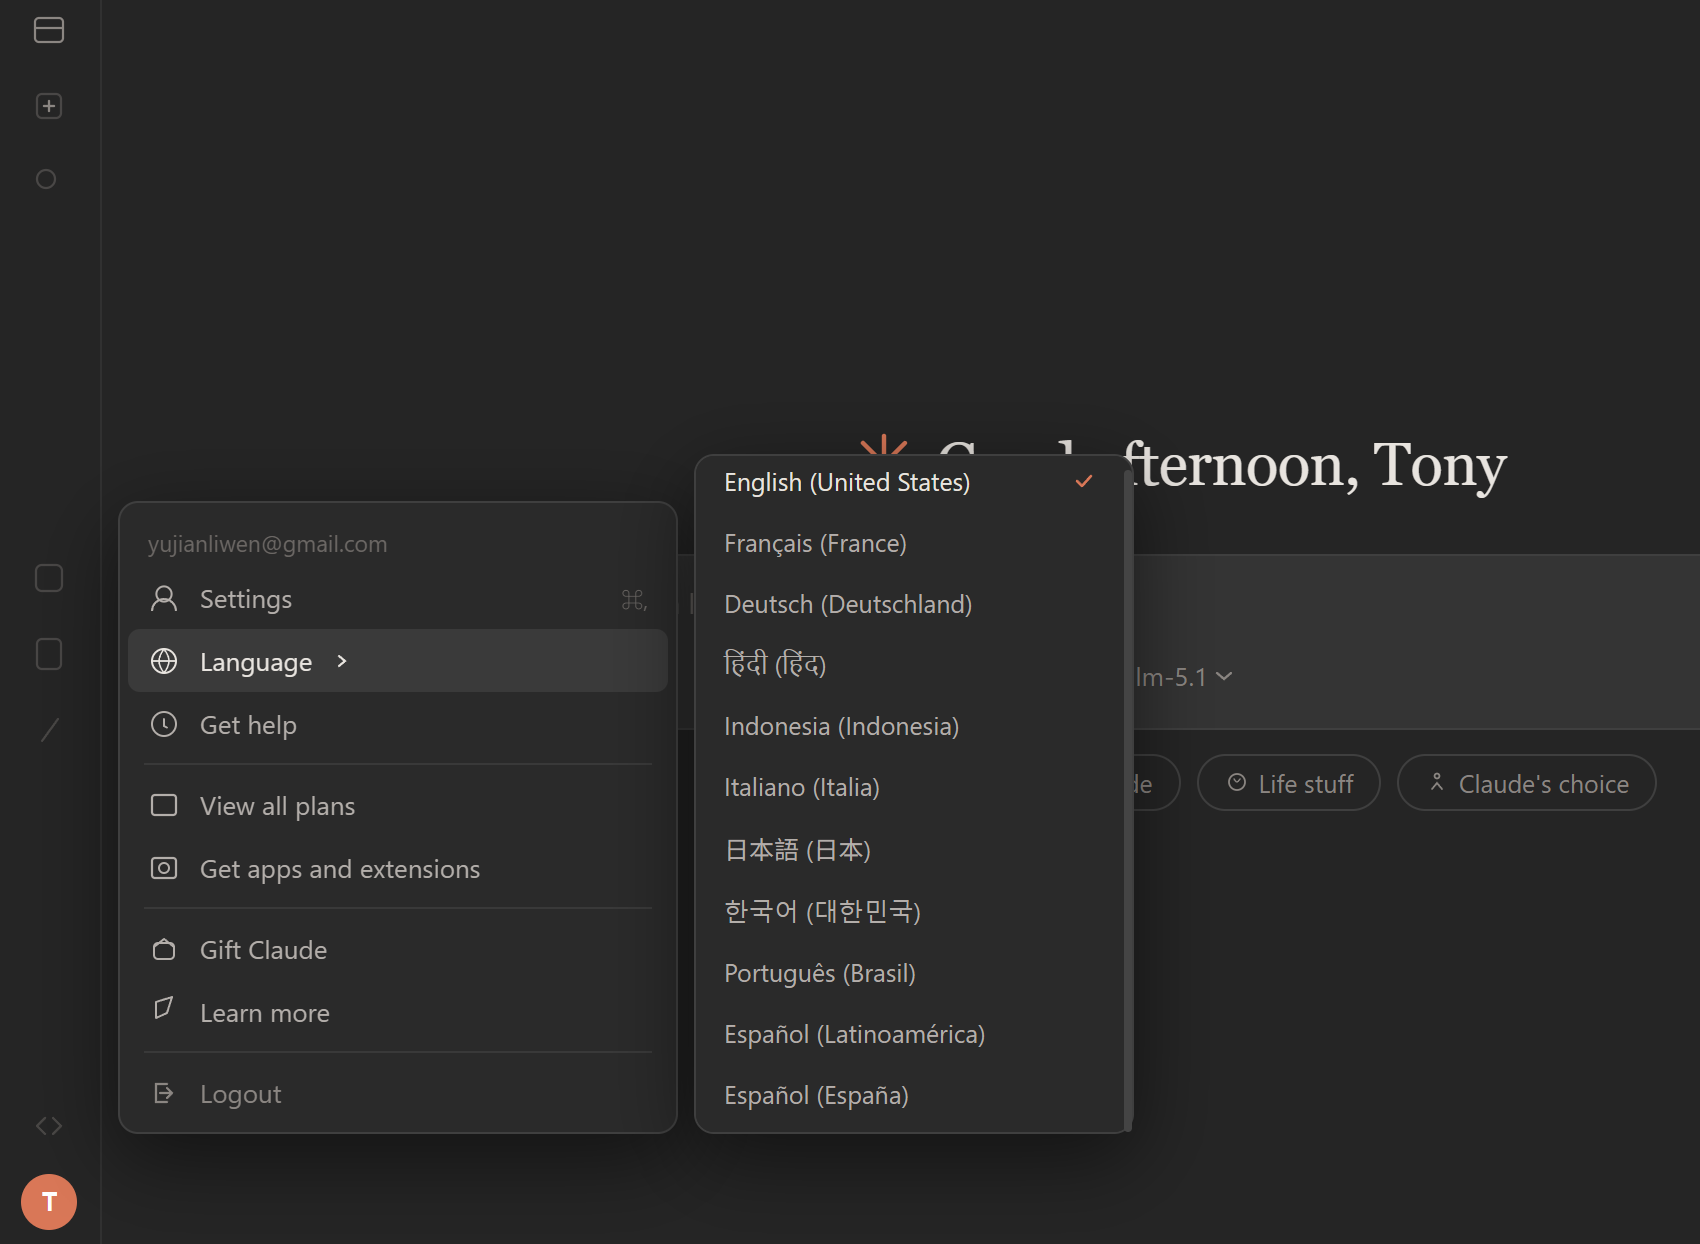
Task: Open the orange T profile avatar
Action: 48,1201
